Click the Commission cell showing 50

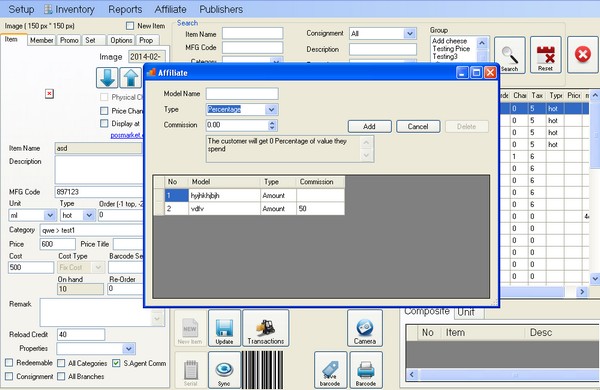pos(320,209)
